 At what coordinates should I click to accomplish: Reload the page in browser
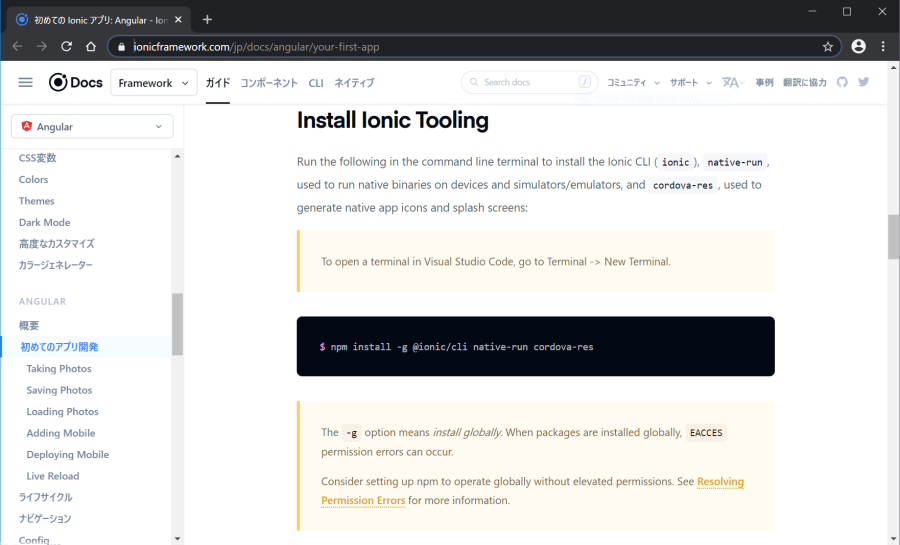coord(66,46)
